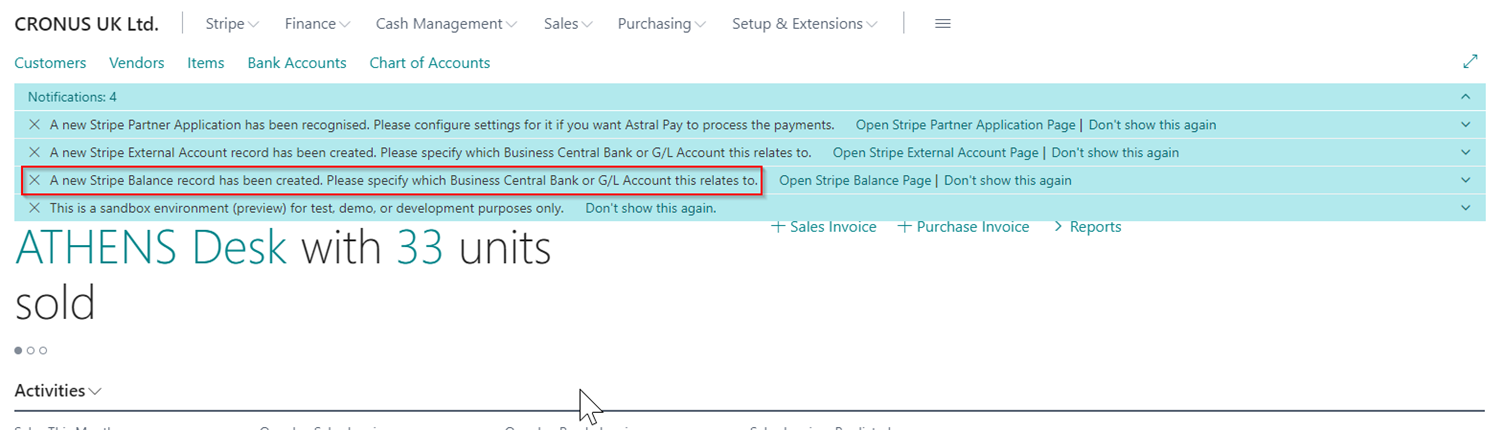
Task: Open the Finance dropdown menu
Action: pyautogui.click(x=316, y=24)
